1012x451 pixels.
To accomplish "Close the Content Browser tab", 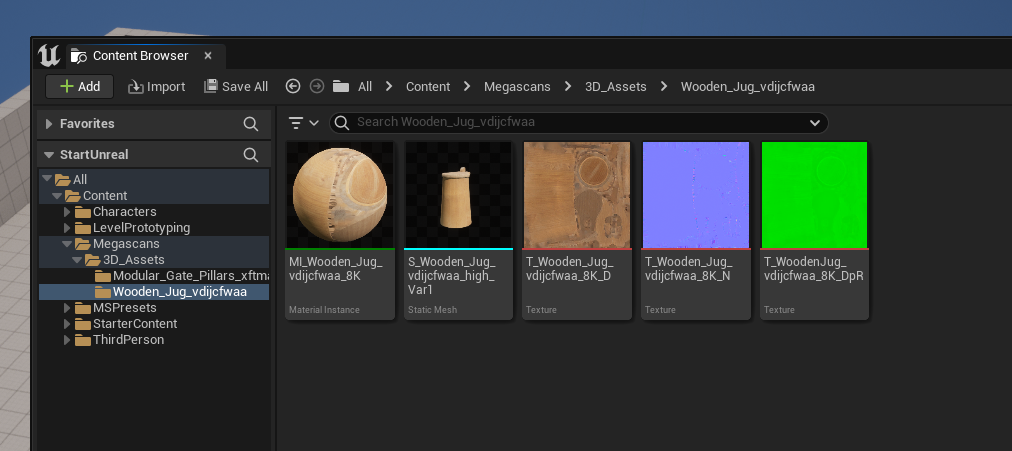I will click(x=208, y=55).
